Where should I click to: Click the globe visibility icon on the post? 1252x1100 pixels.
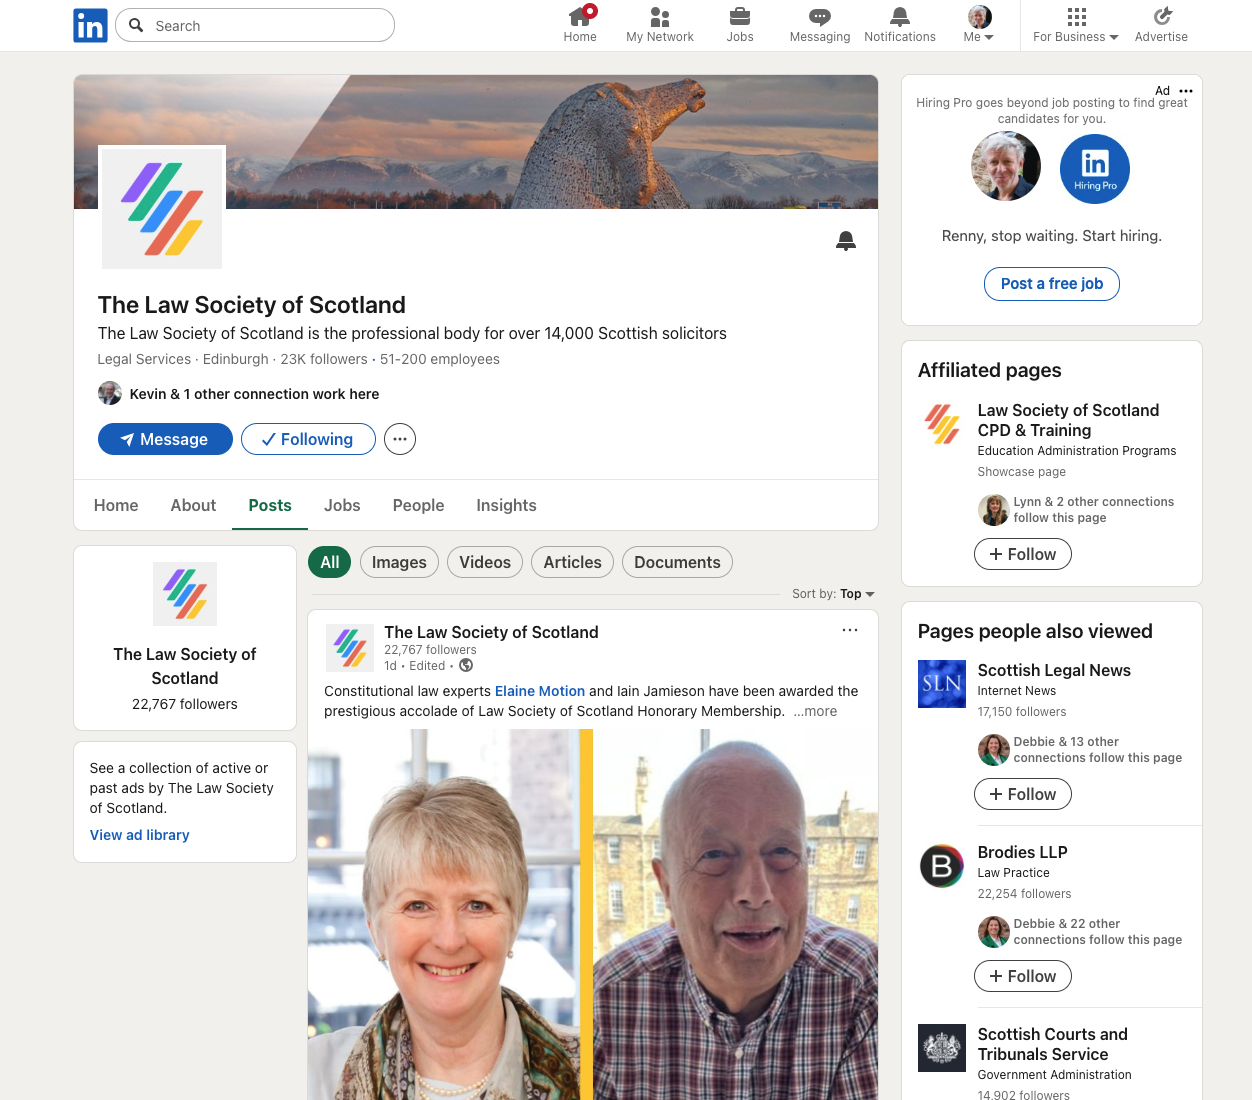[x=466, y=665]
